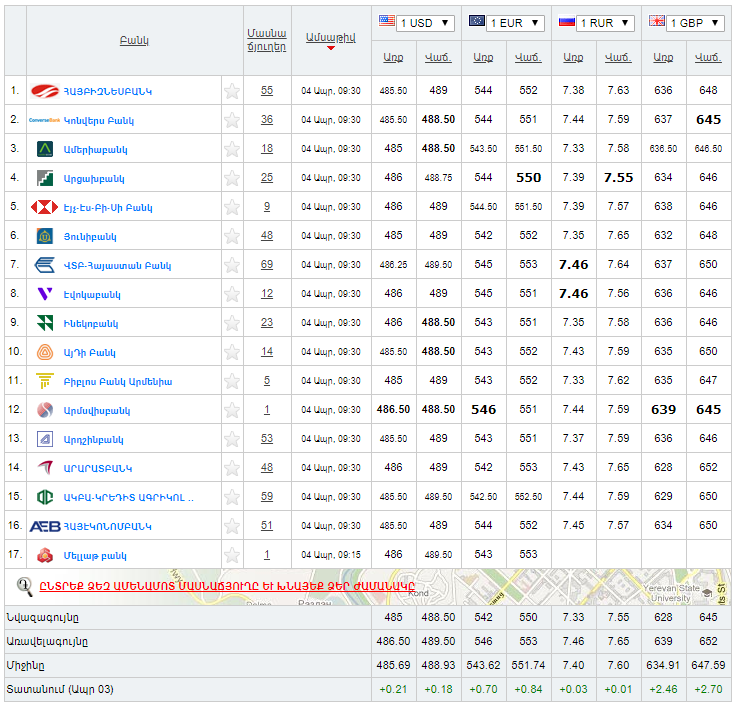The width and height of the screenshot is (737, 708).
Task: Toggle favorite star for HSBC row
Action: tap(232, 207)
